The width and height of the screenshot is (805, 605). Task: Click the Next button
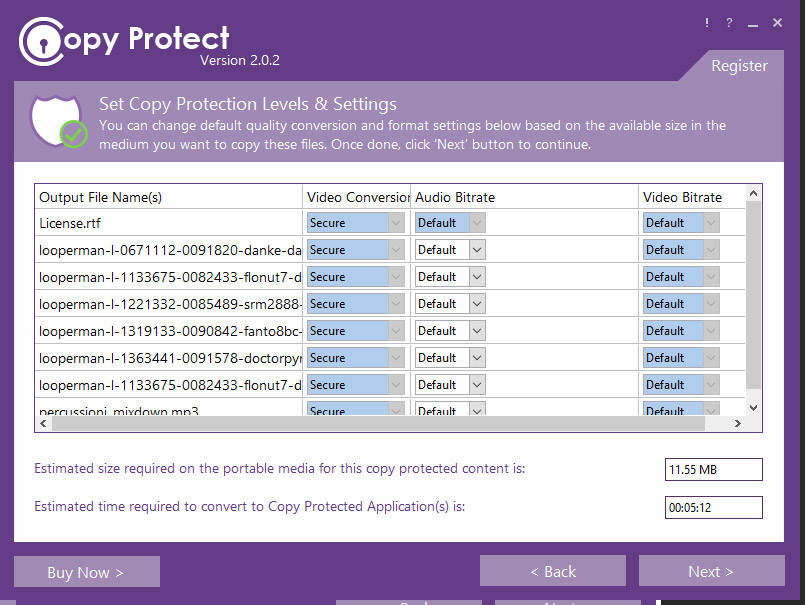click(711, 571)
